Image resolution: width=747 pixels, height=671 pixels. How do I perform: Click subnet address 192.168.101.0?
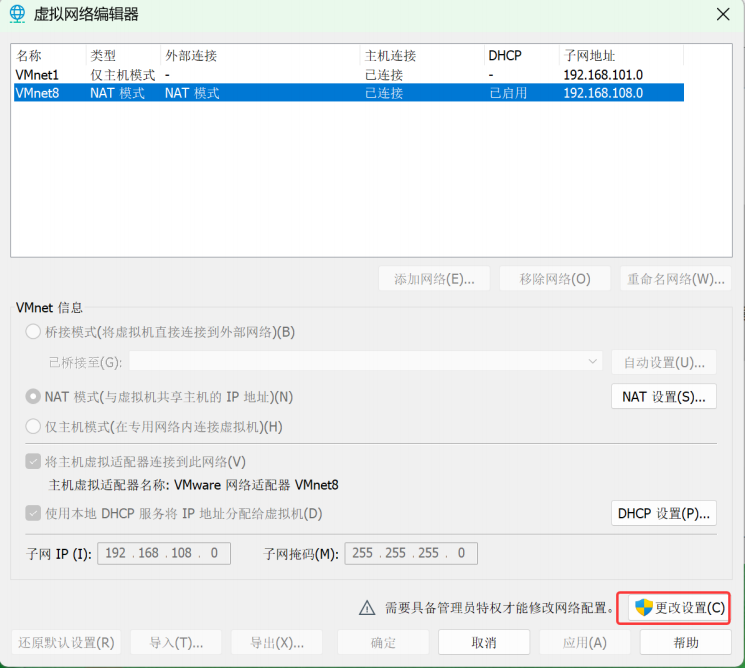[603, 75]
